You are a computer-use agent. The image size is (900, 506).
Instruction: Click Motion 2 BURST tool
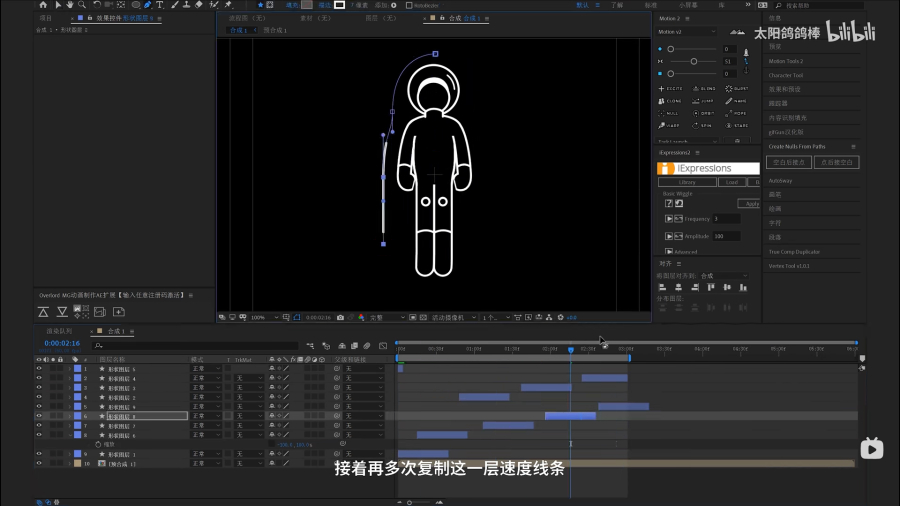[736, 88]
